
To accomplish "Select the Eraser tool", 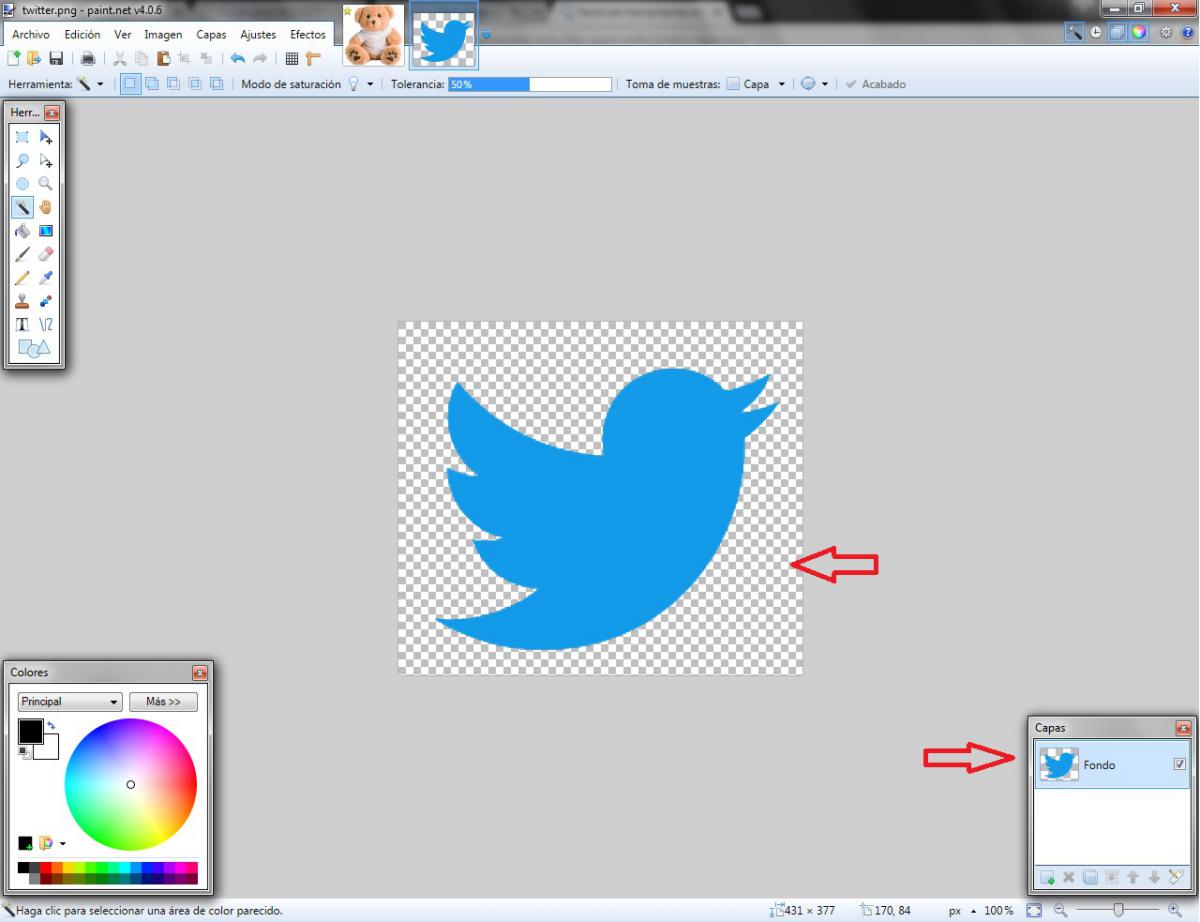I will coord(45,254).
